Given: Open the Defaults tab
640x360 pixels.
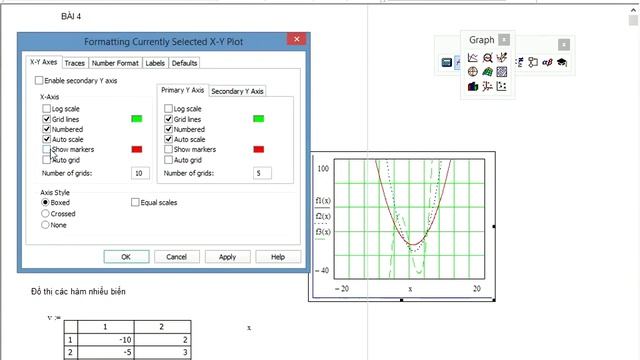Looking at the screenshot, I should pyautogui.click(x=184, y=63).
